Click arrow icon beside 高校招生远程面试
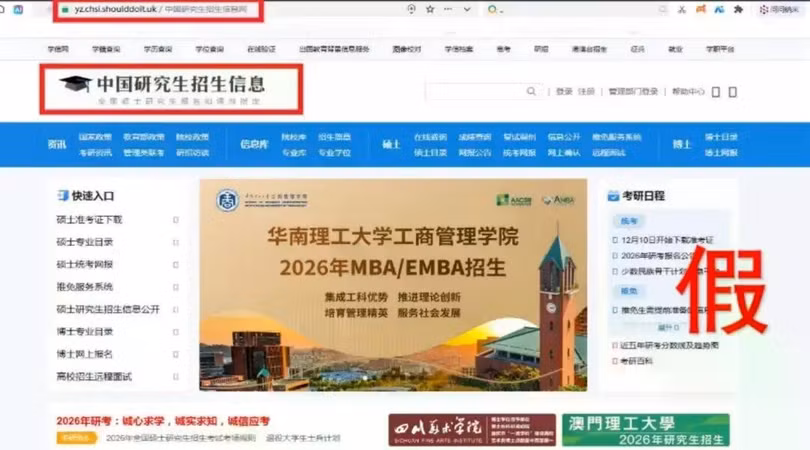The width and height of the screenshot is (810, 450). click(176, 377)
